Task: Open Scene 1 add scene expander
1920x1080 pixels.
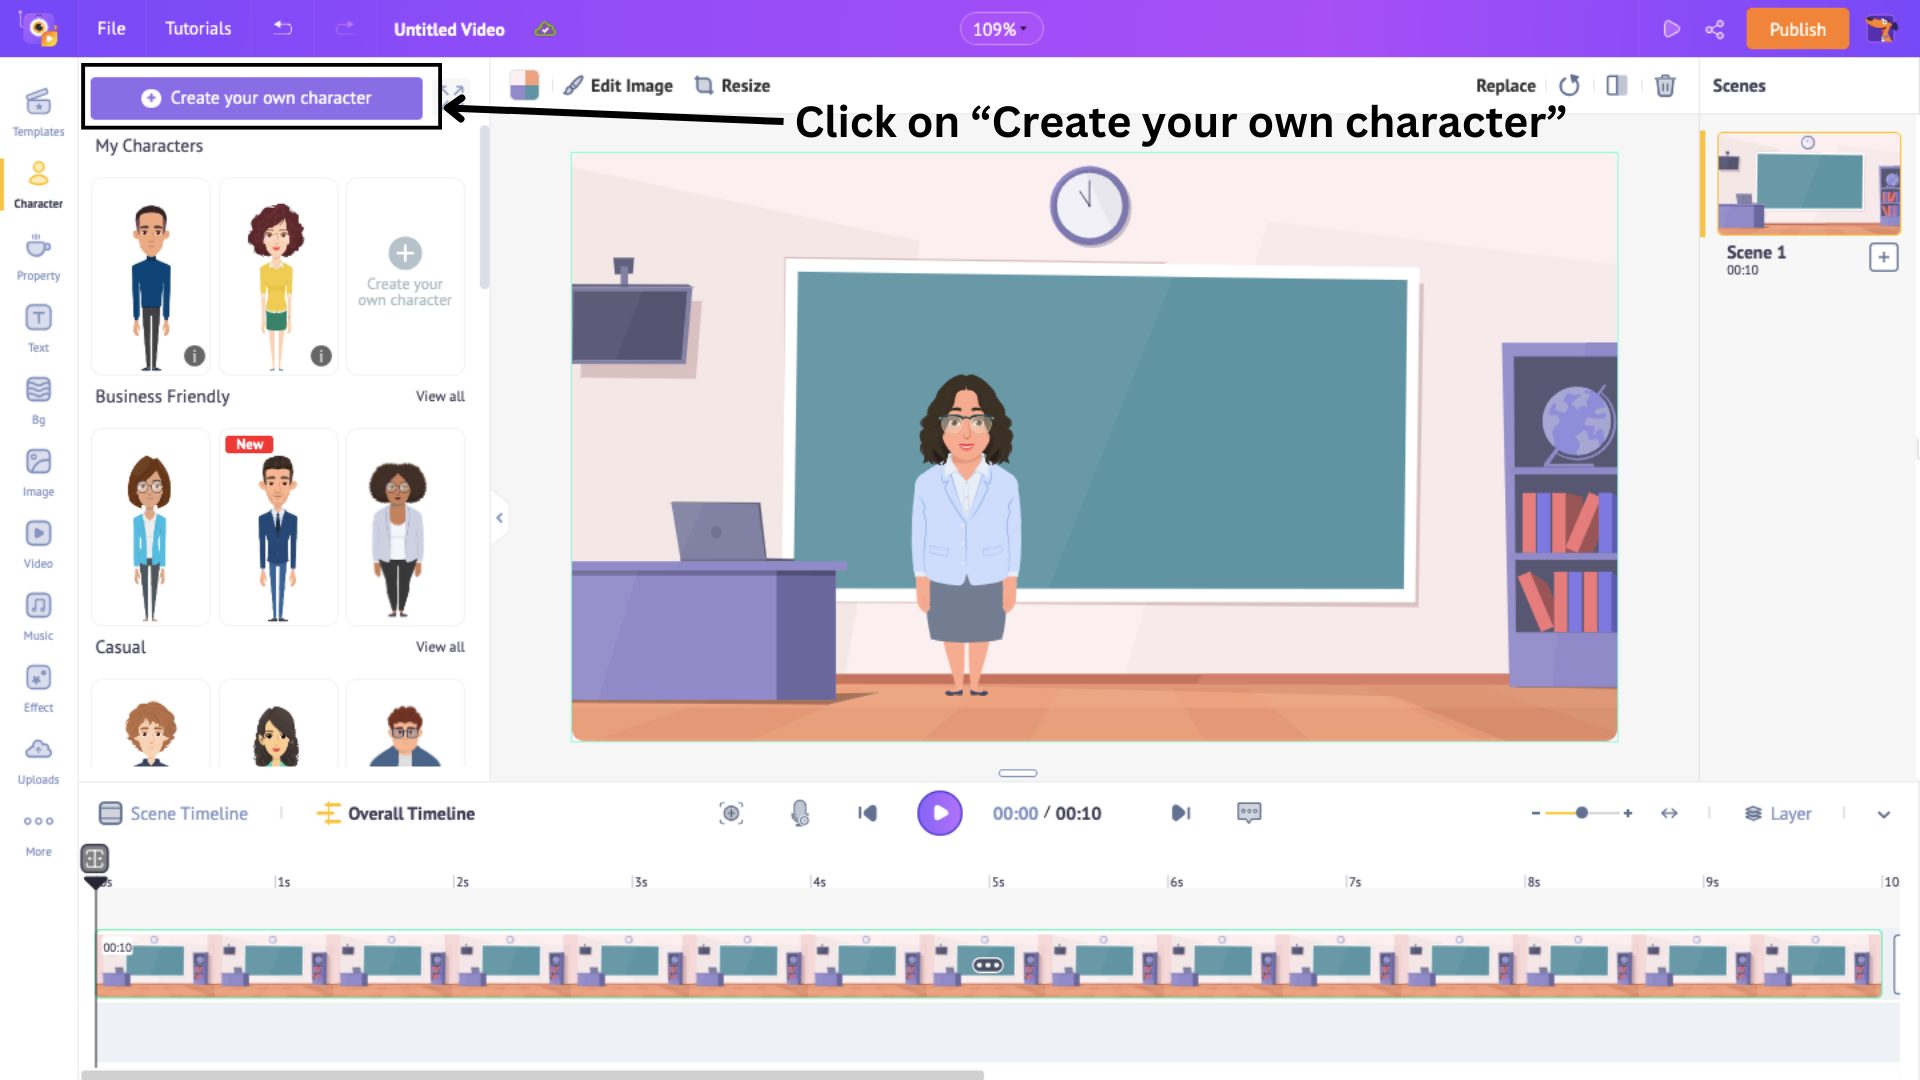Action: tap(1884, 257)
